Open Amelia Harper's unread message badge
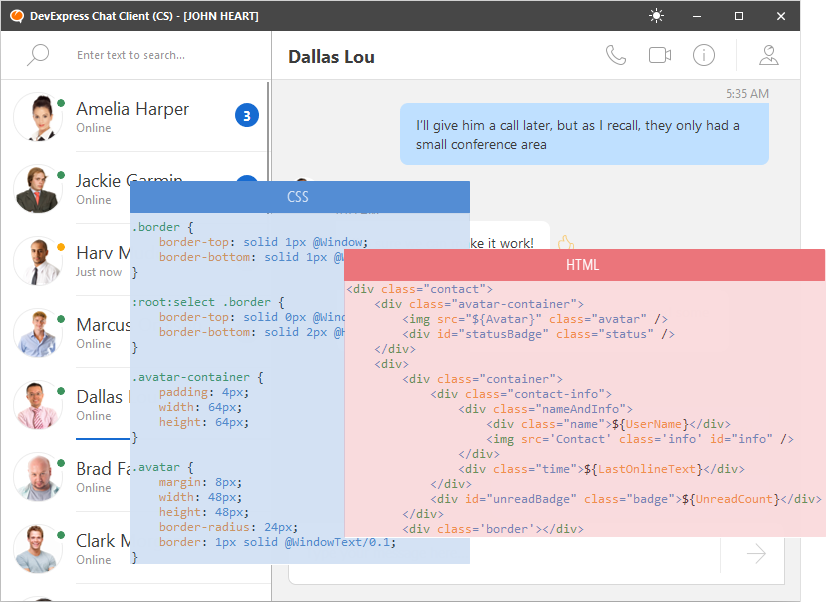This screenshot has width=826, height=602. (x=246, y=116)
